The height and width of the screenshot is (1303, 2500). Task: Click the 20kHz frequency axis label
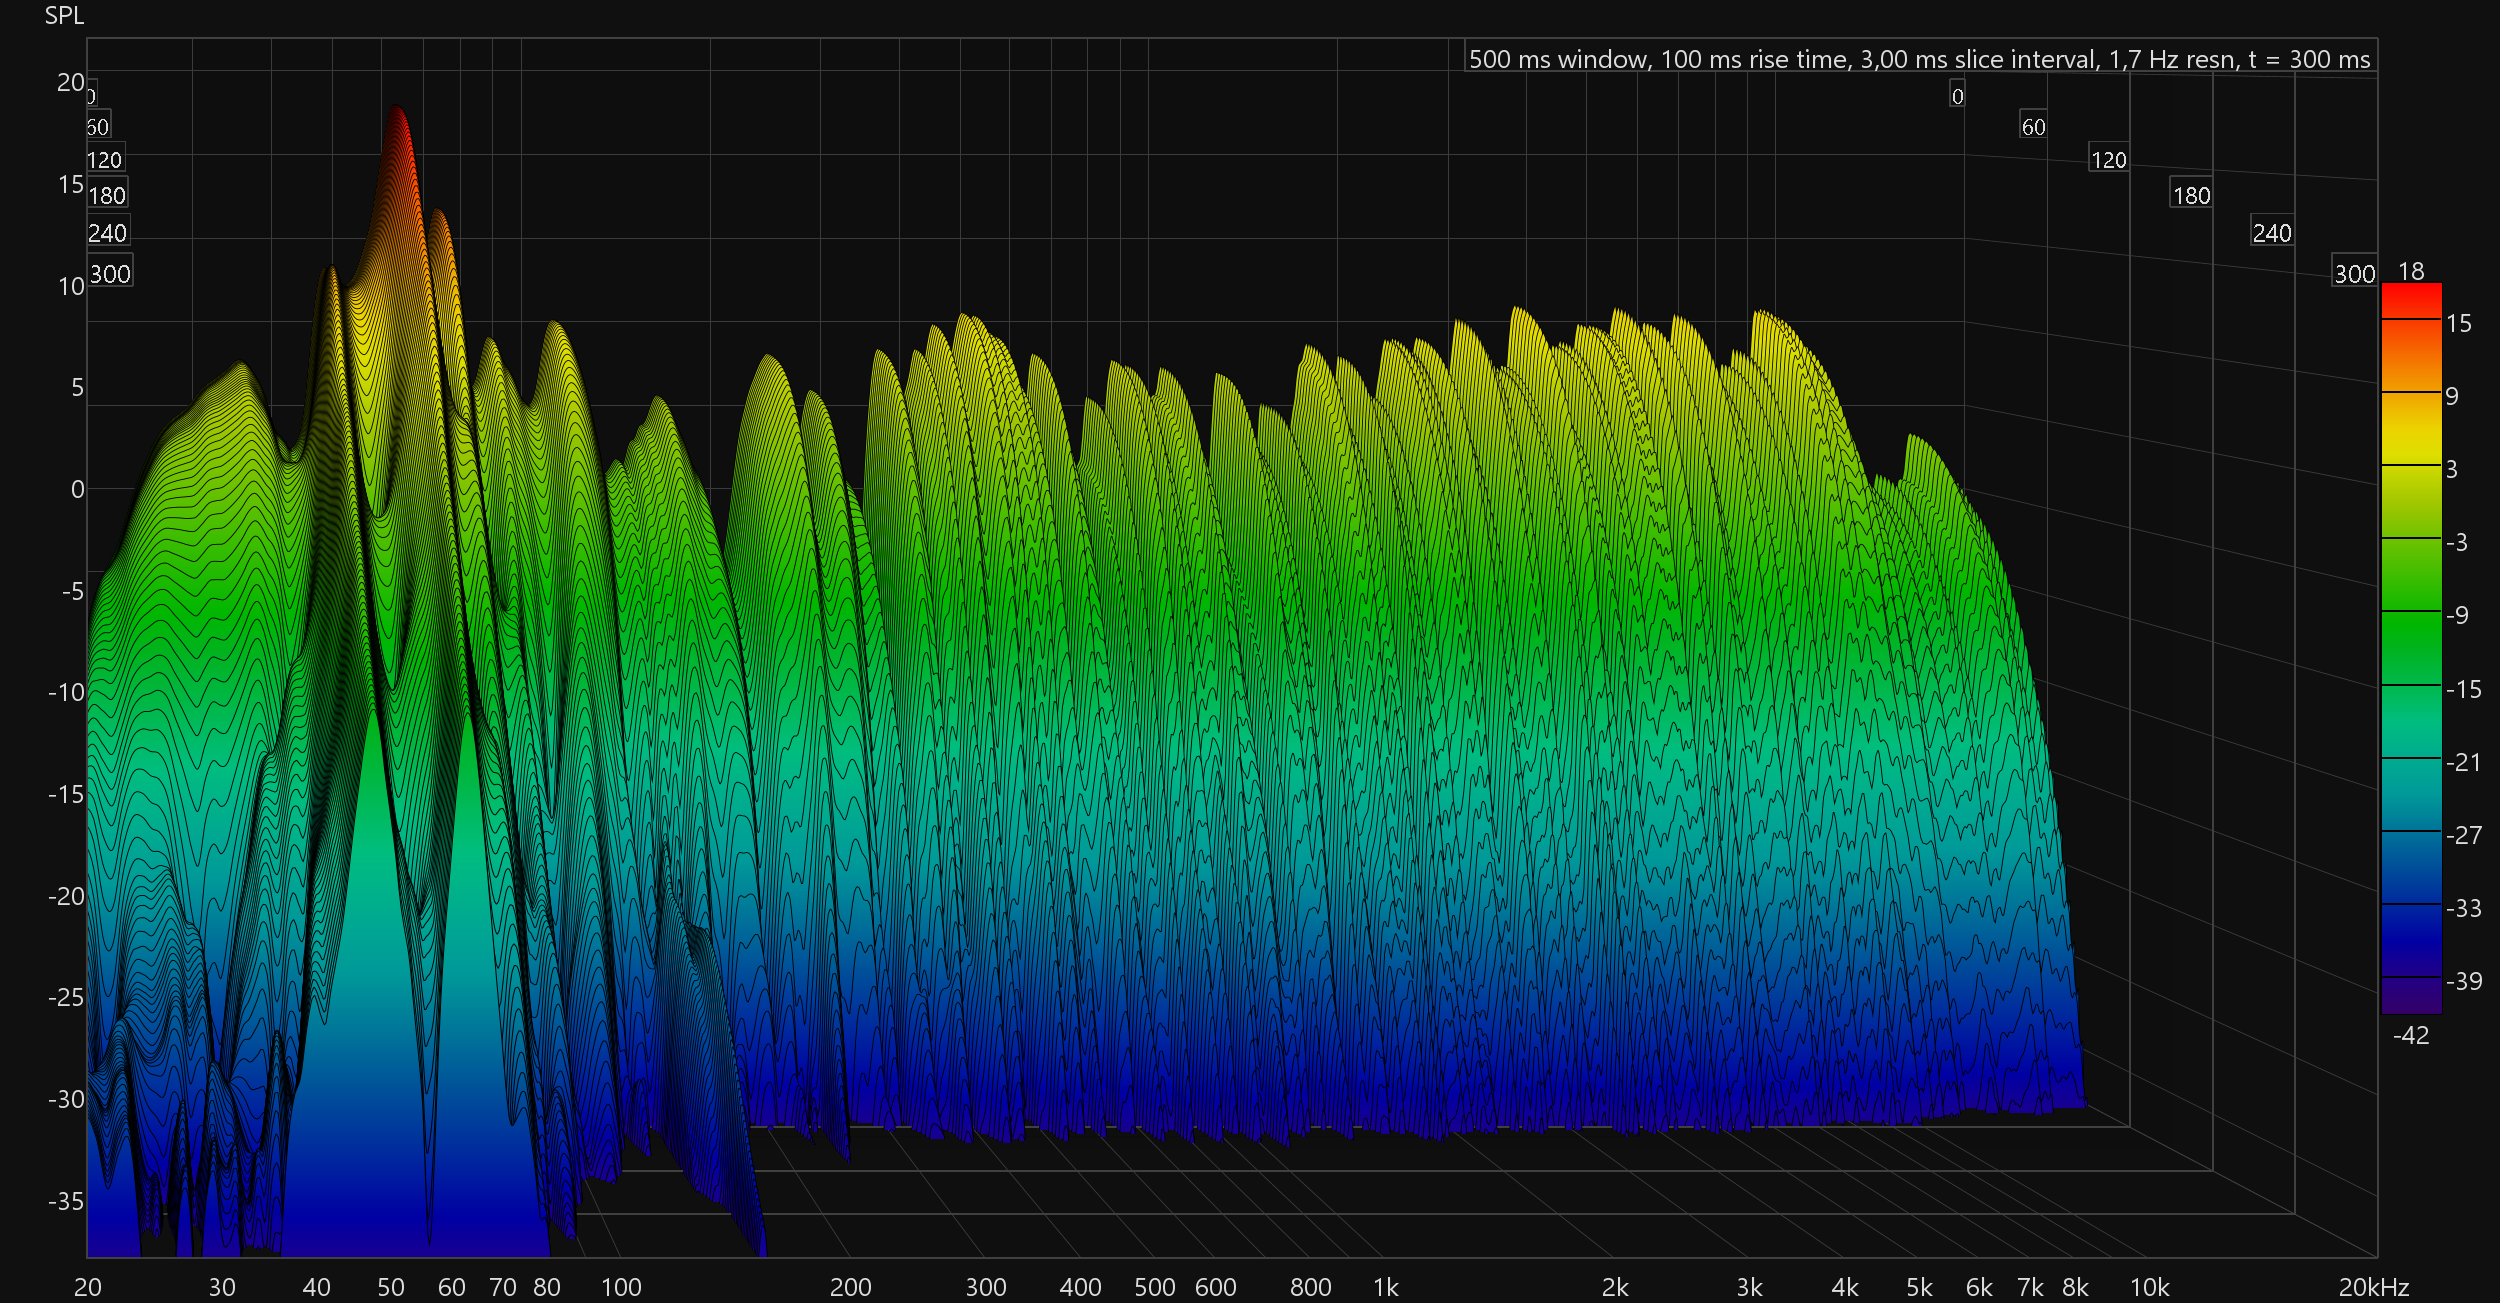pyautogui.click(x=2374, y=1287)
